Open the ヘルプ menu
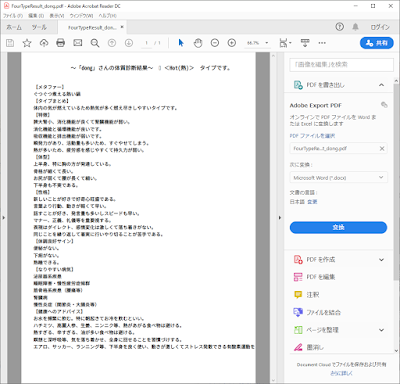 pos(107,16)
